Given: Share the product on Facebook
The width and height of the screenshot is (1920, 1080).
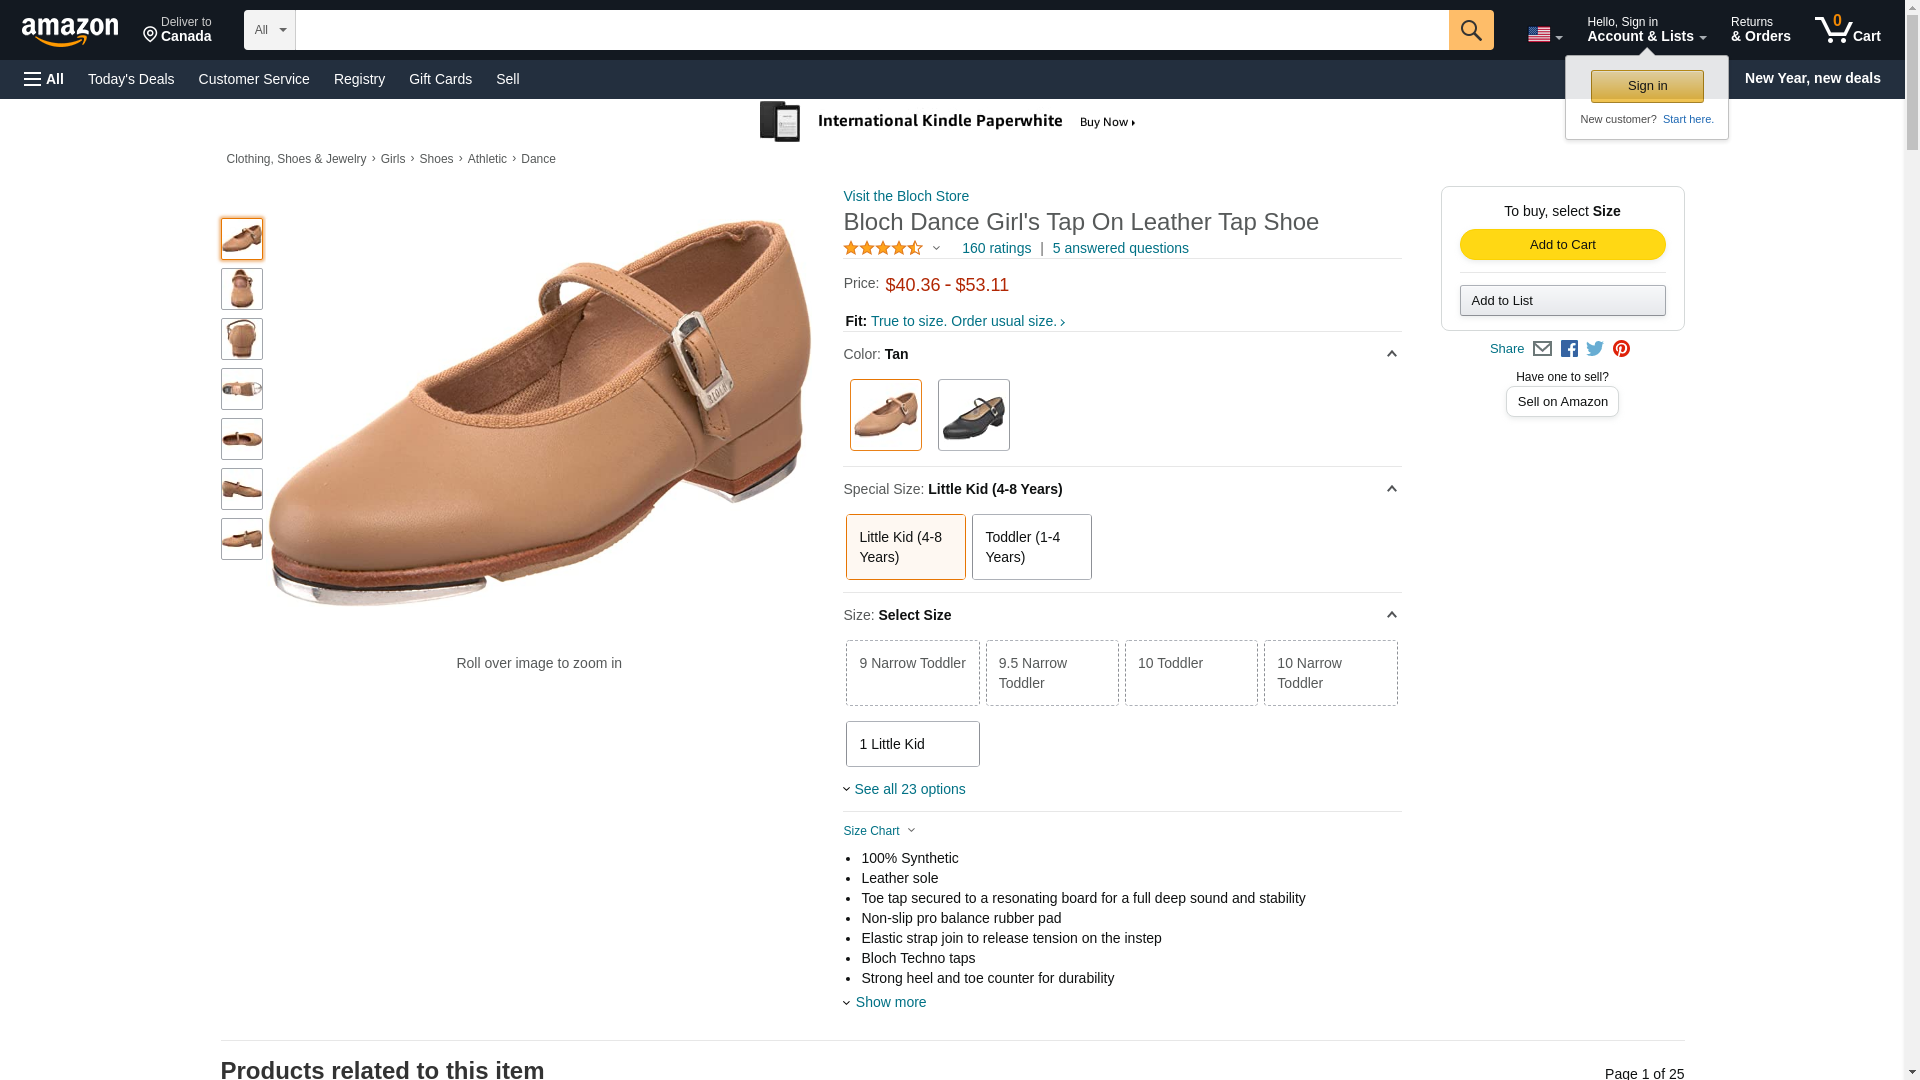Looking at the screenshot, I should coord(1569,349).
